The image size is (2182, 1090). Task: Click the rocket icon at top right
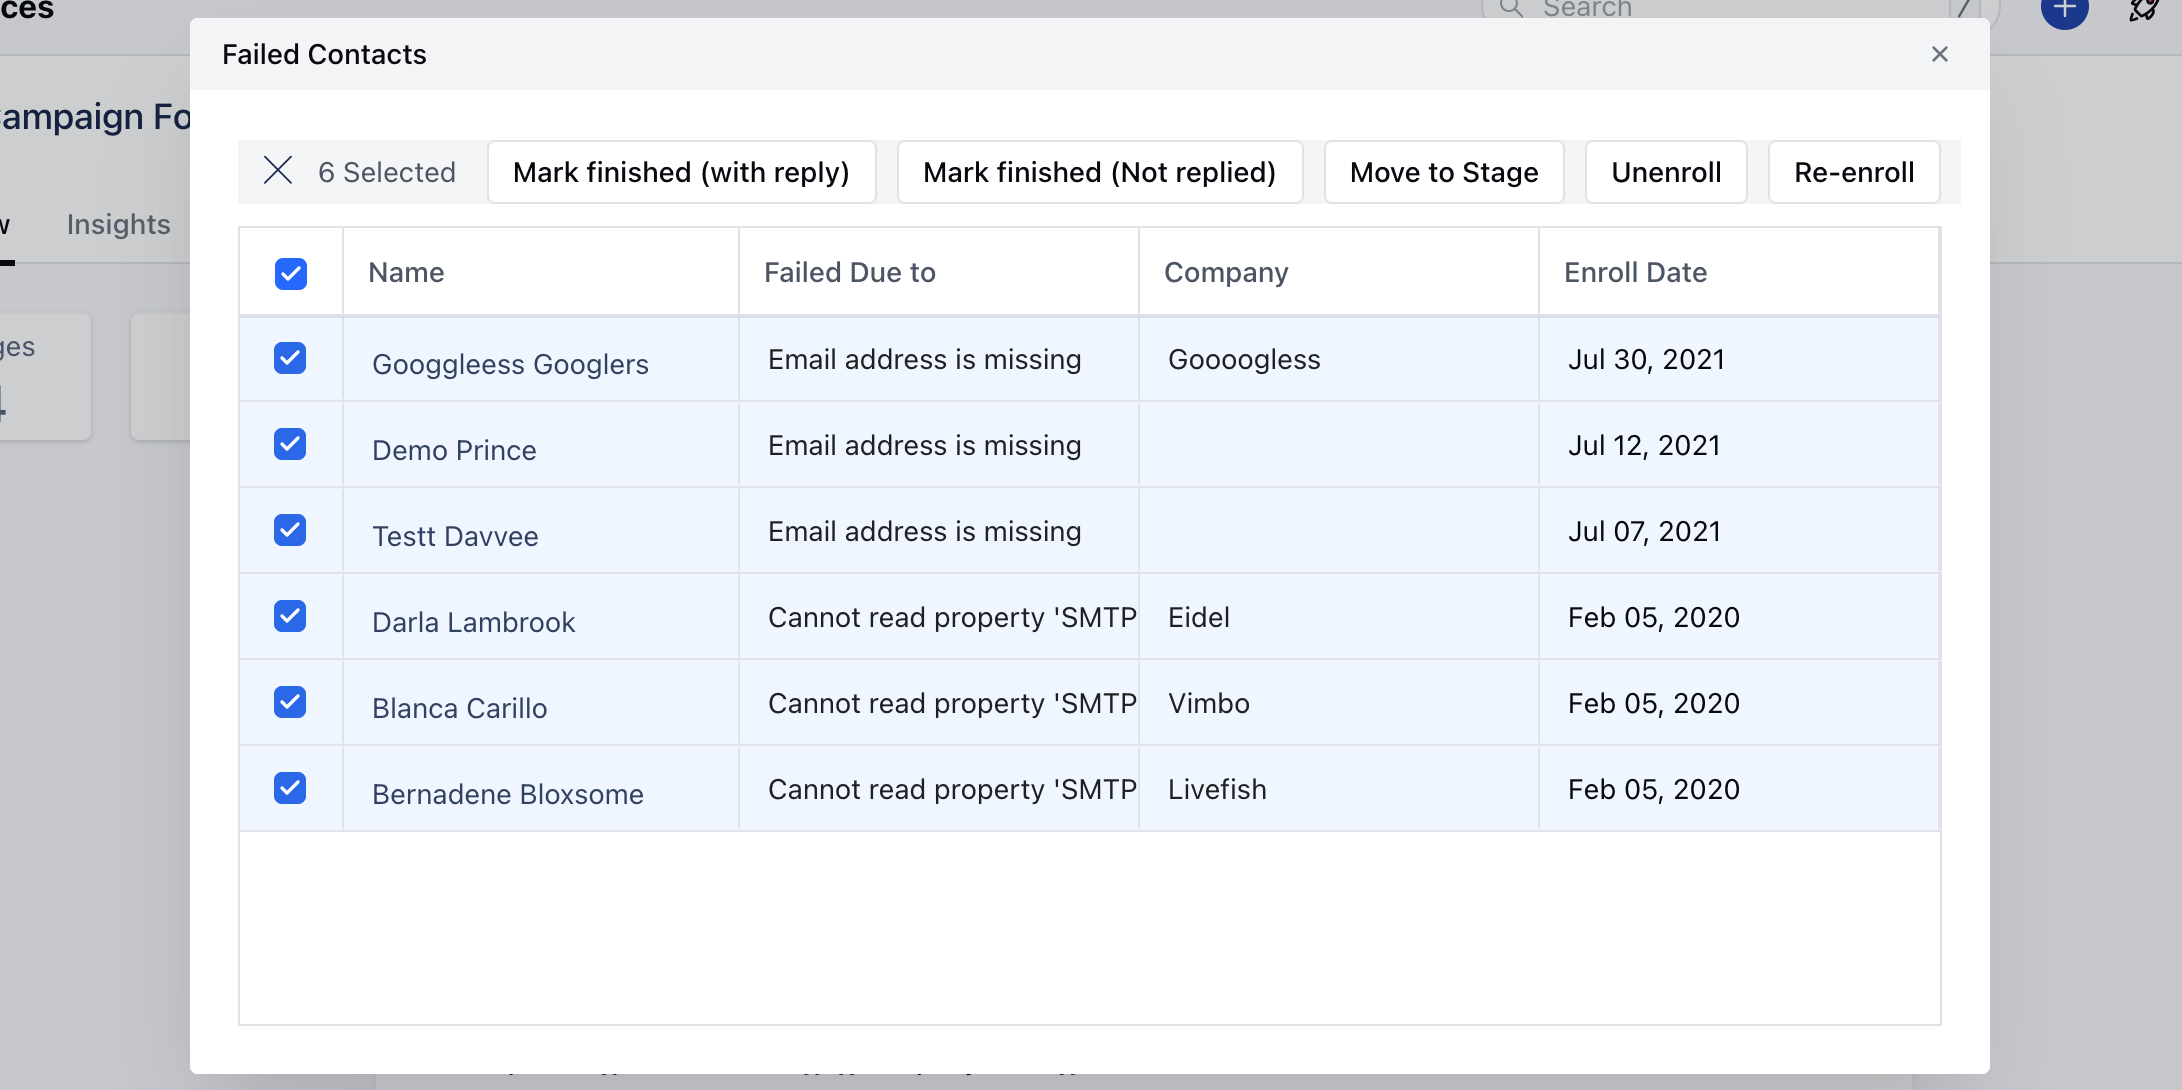coord(2142,8)
